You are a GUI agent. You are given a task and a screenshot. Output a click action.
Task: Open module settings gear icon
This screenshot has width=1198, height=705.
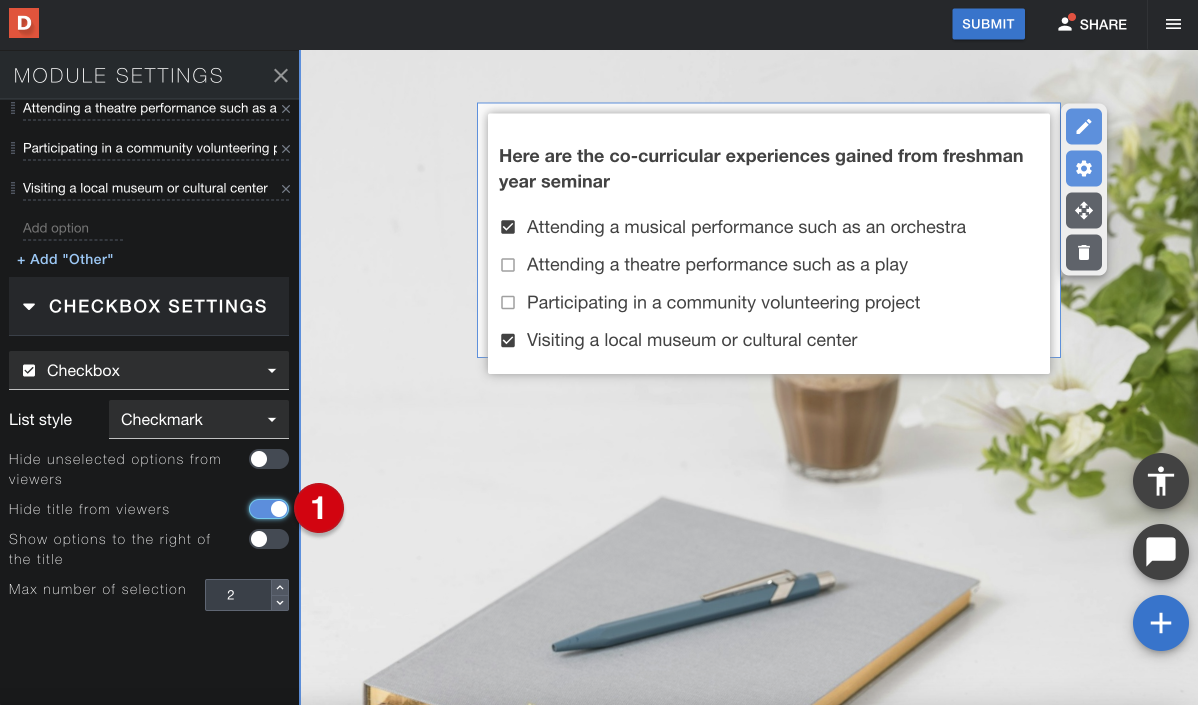1083,169
